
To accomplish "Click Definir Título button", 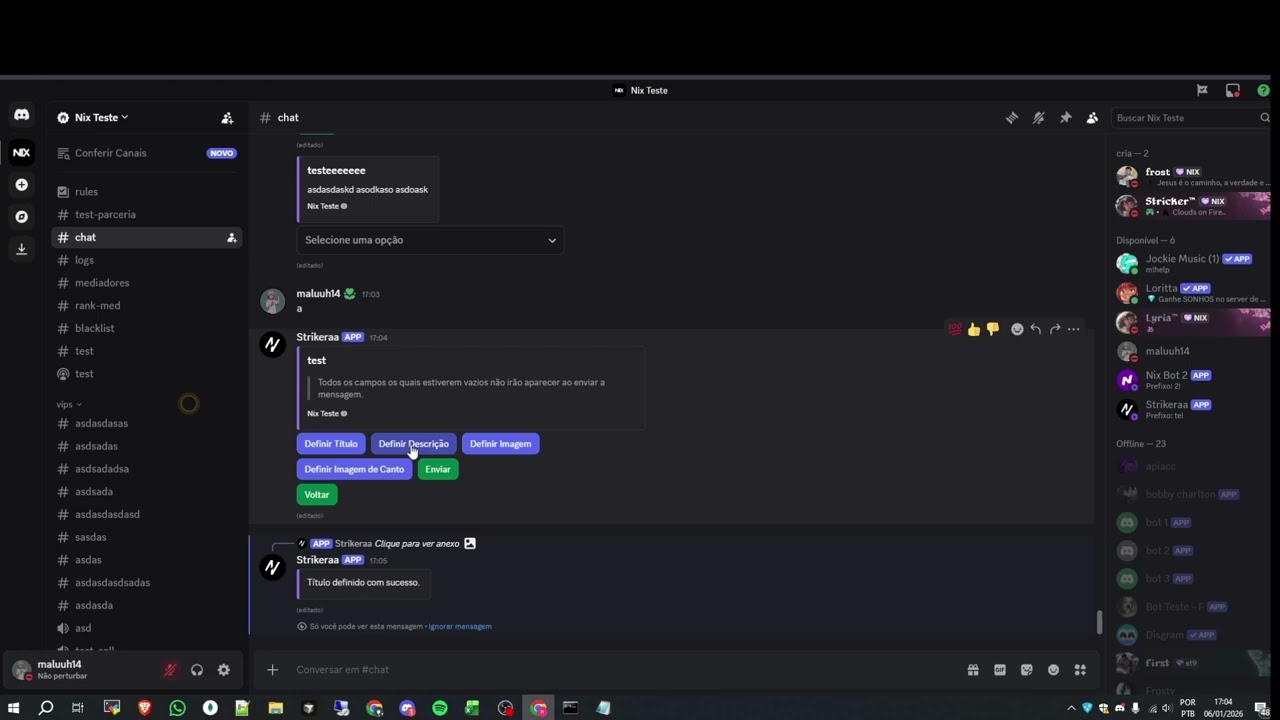I will [x=331, y=444].
